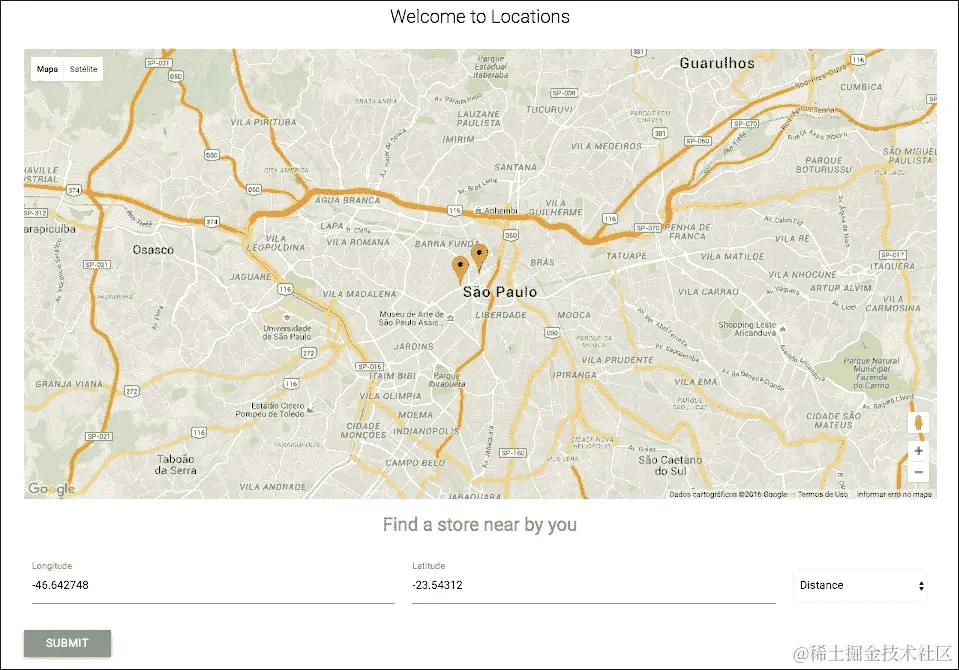
Task: Click the Anhembi landmark label
Action: [500, 210]
